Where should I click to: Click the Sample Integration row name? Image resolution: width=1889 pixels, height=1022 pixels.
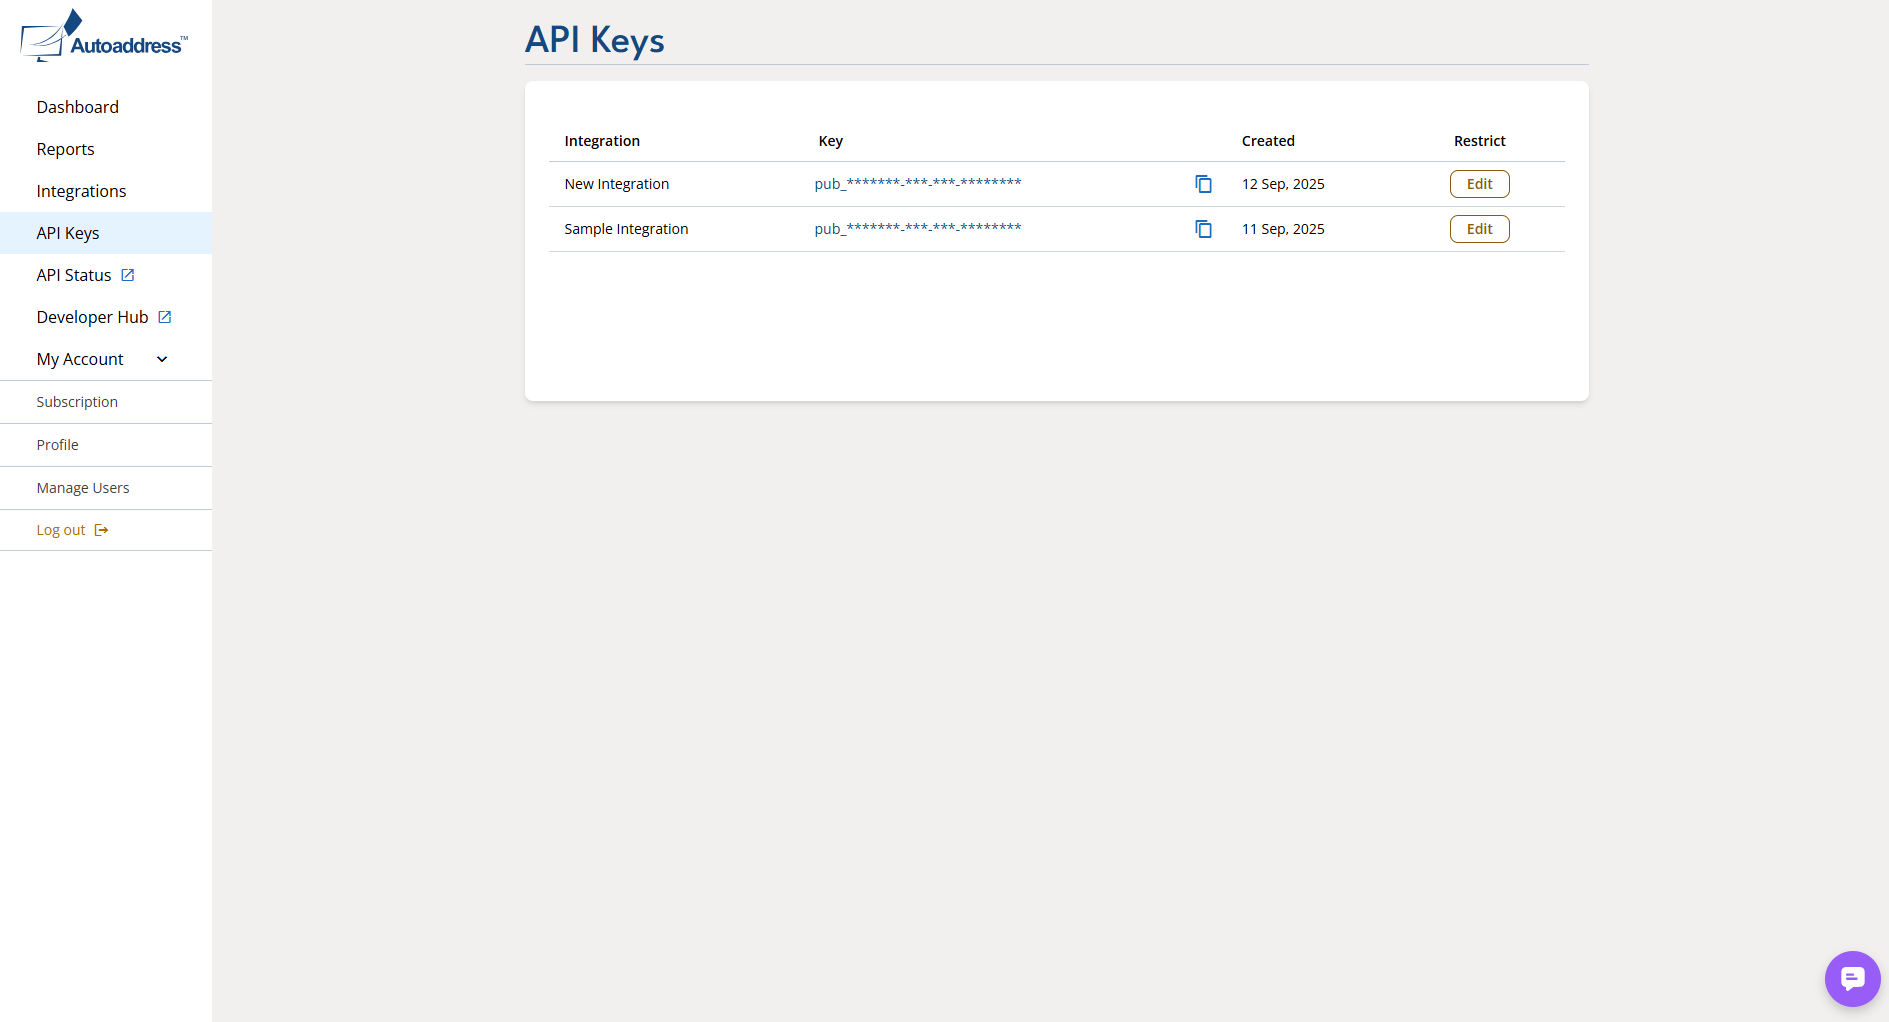626,229
